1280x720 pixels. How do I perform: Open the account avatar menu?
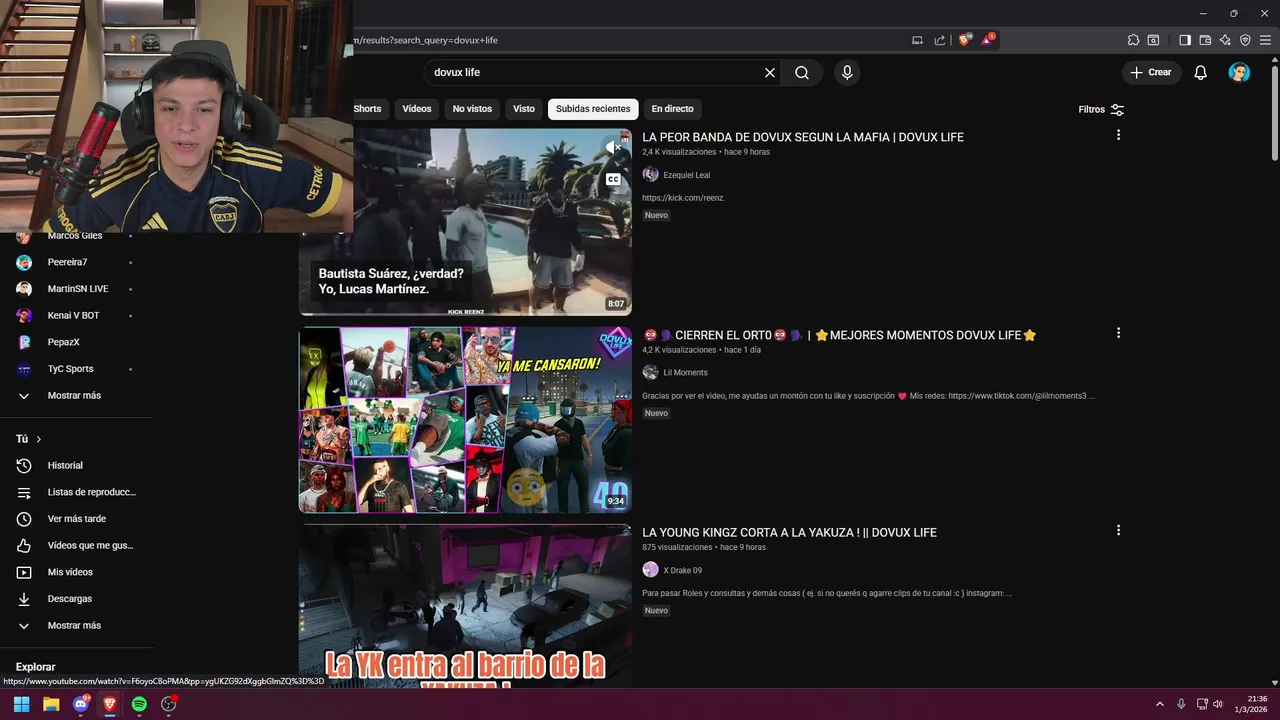click(1239, 72)
